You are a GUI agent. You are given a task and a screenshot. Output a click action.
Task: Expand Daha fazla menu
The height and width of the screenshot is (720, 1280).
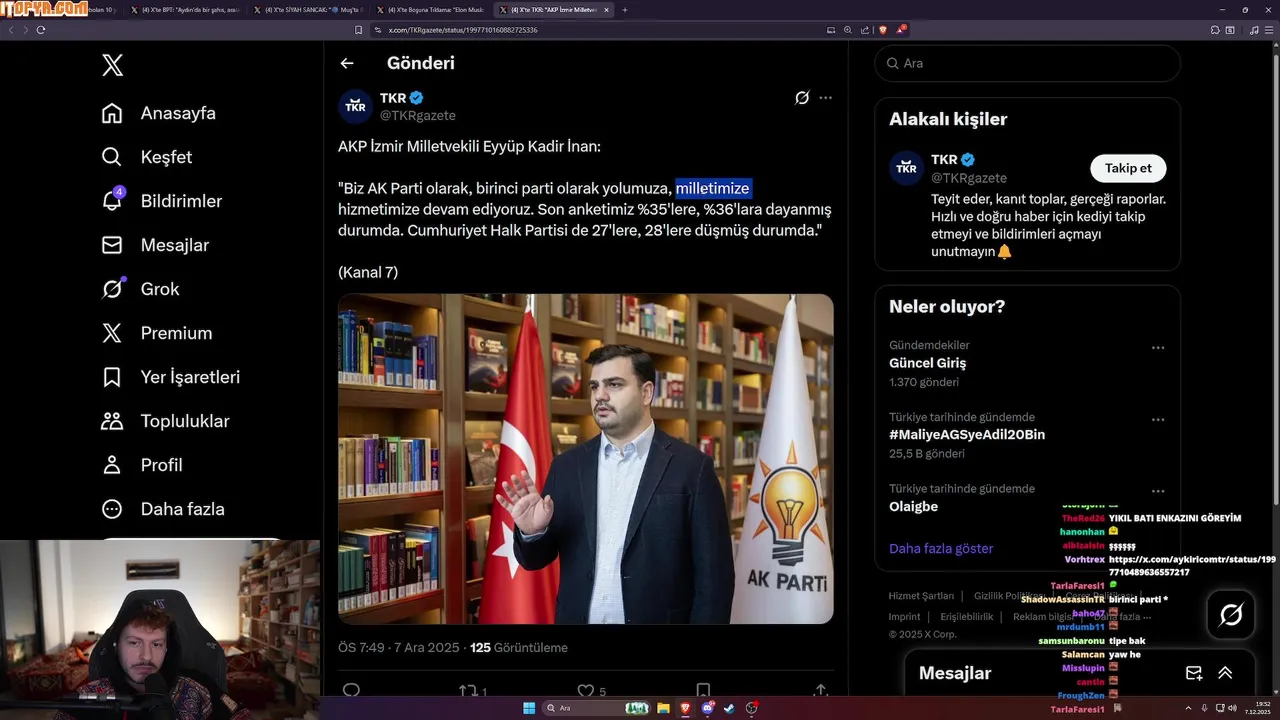(163, 509)
